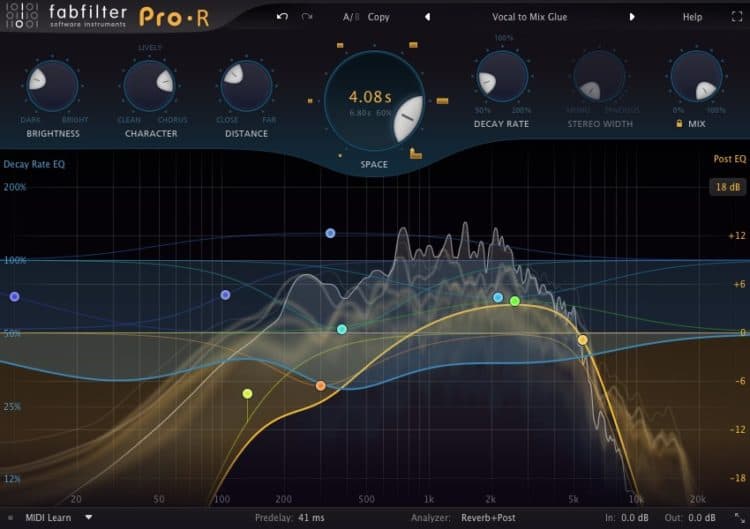The width and height of the screenshot is (750, 529).
Task: Open the Vocal to Mix Glue preset menu
Action: pyautogui.click(x=529, y=17)
